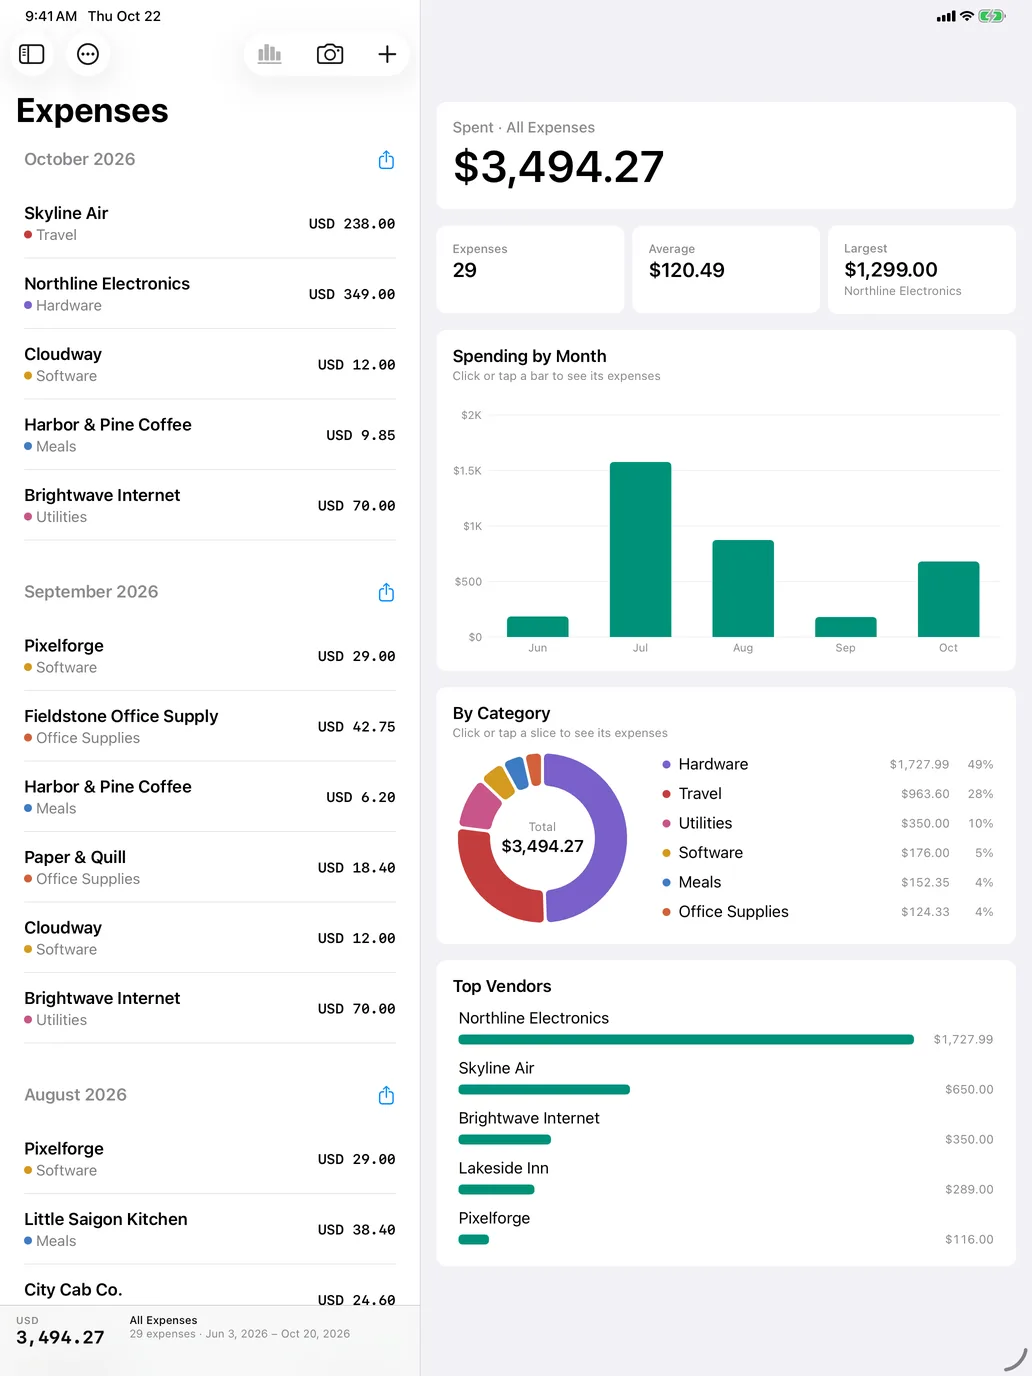Share October 2026 expenses
The width and height of the screenshot is (1032, 1376).
click(386, 160)
